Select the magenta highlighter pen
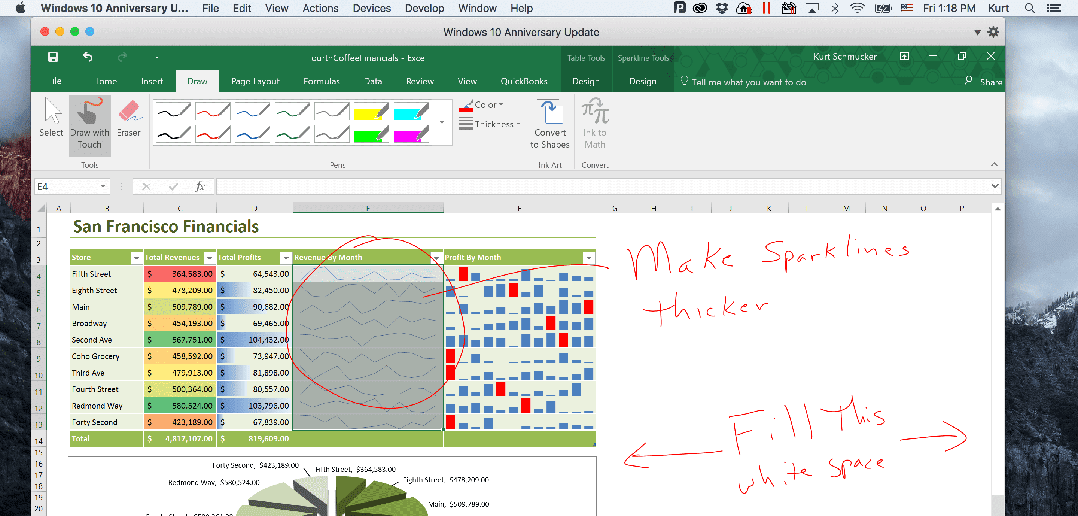The image size is (1078, 516). click(x=412, y=134)
